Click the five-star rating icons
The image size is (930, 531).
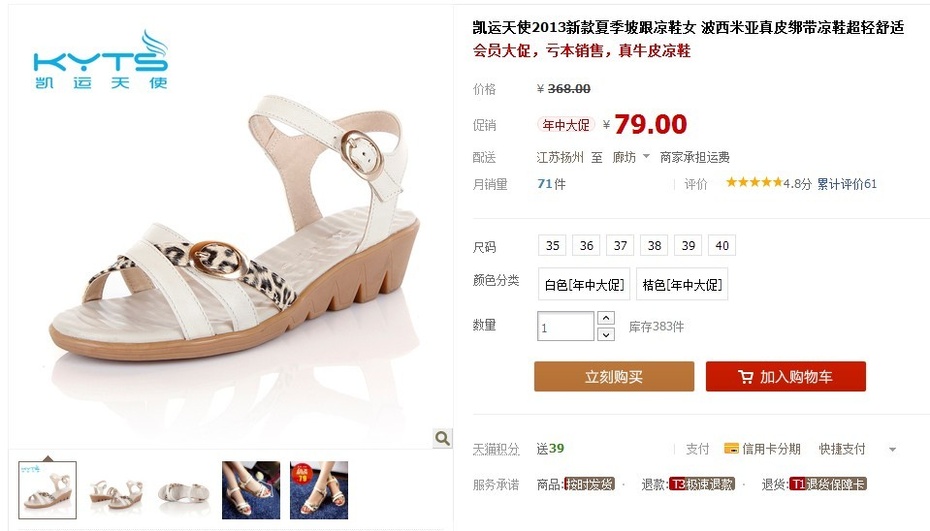tap(754, 183)
